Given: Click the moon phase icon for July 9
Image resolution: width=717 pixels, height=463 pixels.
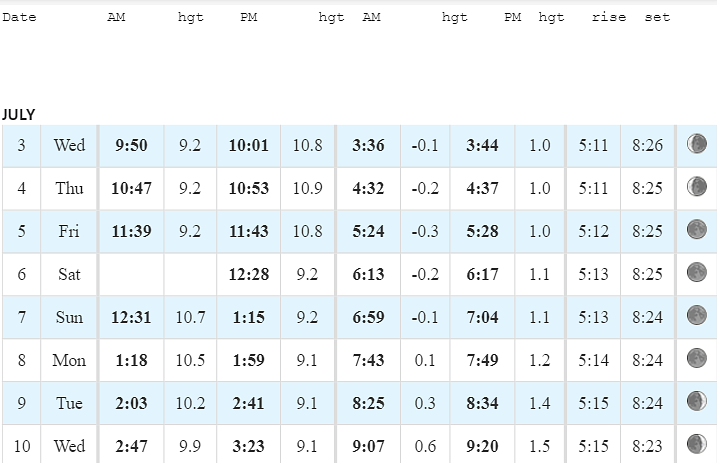Looking at the screenshot, I should click(x=696, y=401).
